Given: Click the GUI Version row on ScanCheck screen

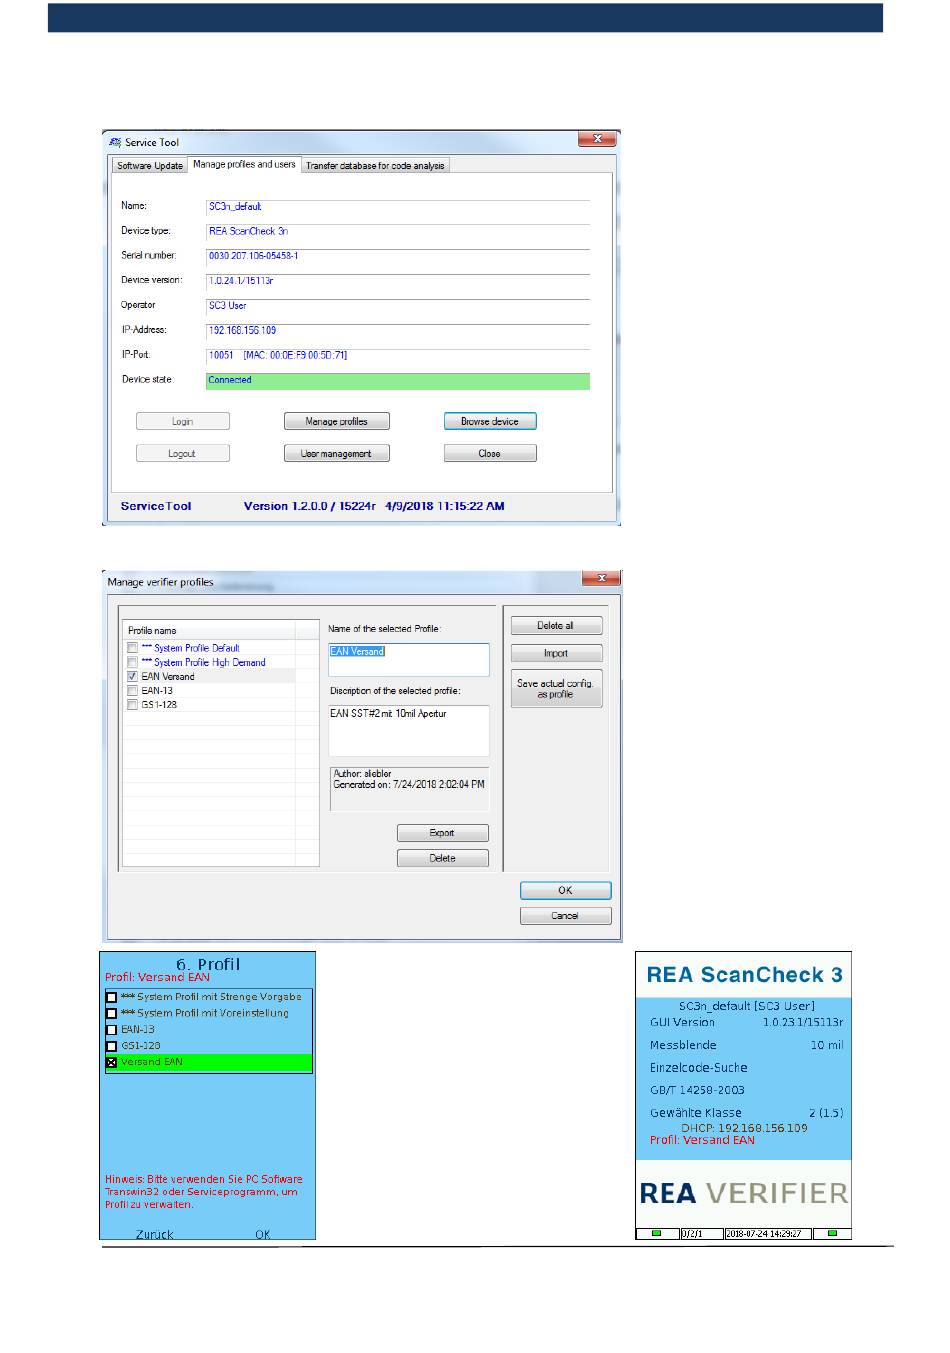Looking at the screenshot, I should [746, 1023].
